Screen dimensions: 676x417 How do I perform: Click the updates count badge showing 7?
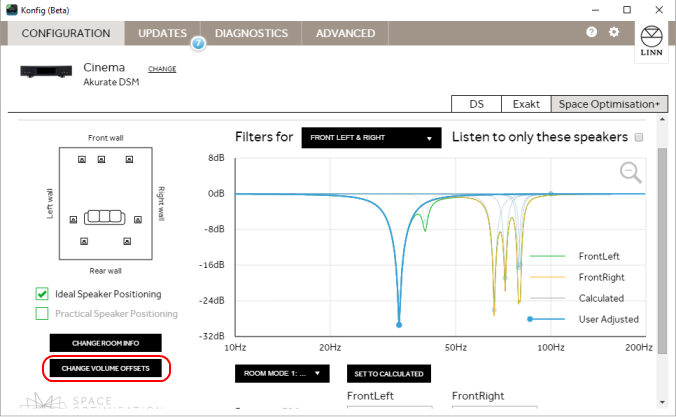[x=198, y=43]
